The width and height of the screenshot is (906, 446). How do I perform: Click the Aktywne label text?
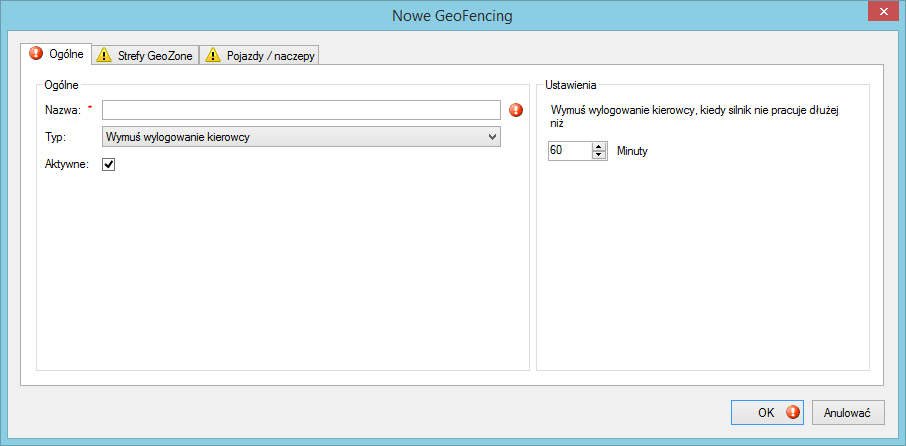click(67, 164)
